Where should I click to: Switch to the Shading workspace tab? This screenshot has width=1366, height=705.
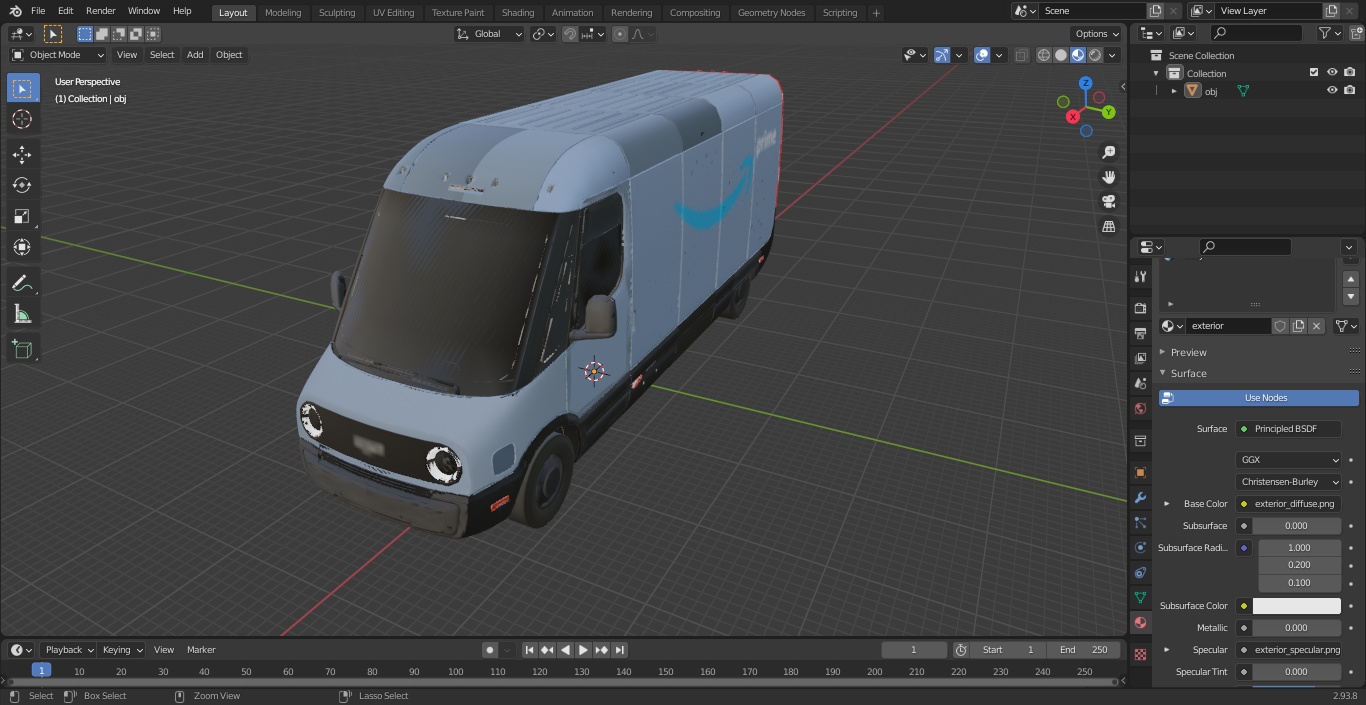518,12
